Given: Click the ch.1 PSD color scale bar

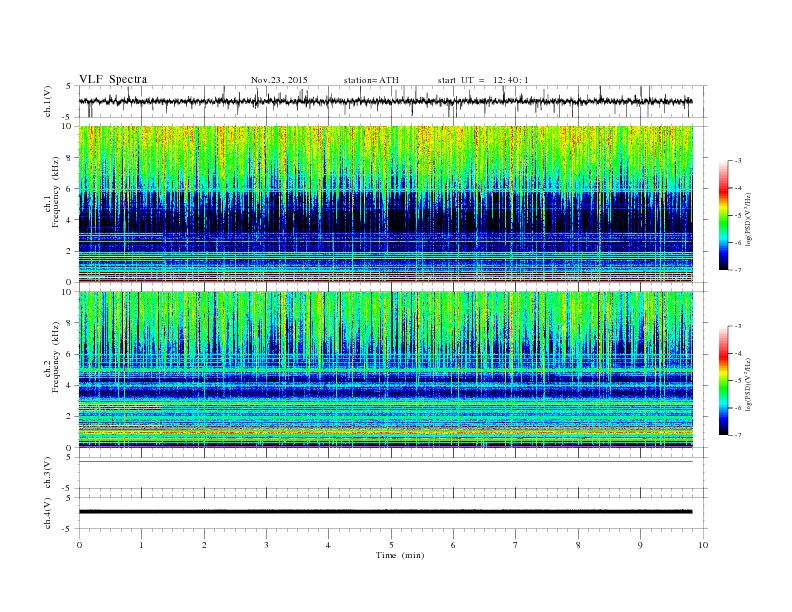Looking at the screenshot, I should click(x=724, y=216).
